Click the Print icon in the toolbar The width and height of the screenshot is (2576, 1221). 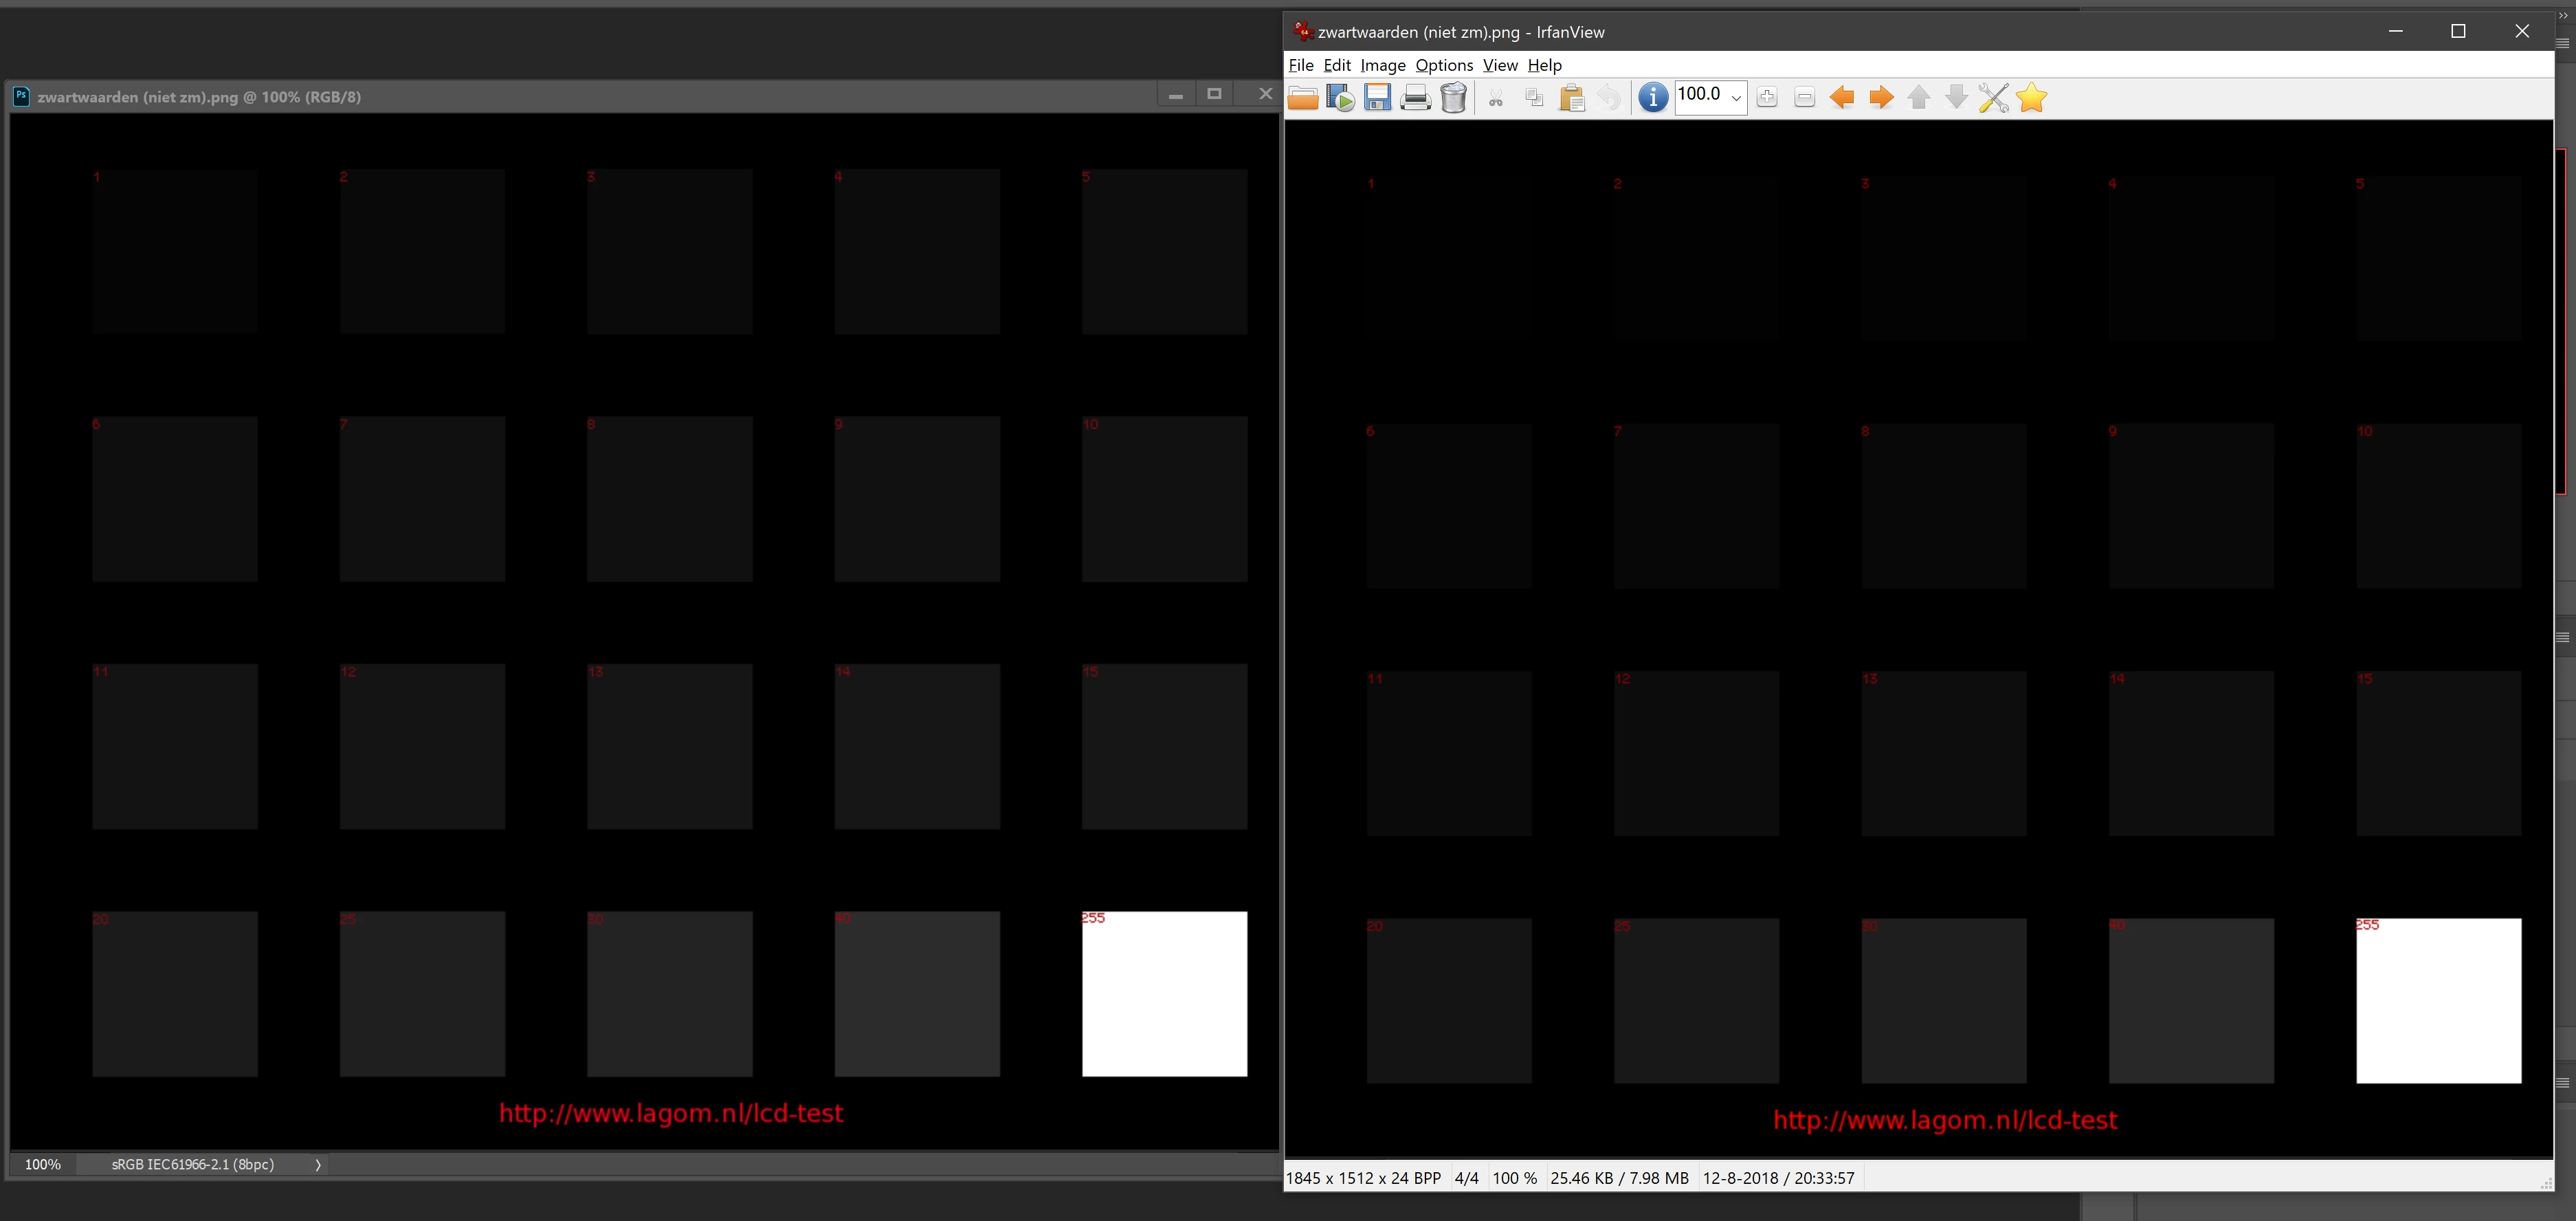pos(1415,98)
